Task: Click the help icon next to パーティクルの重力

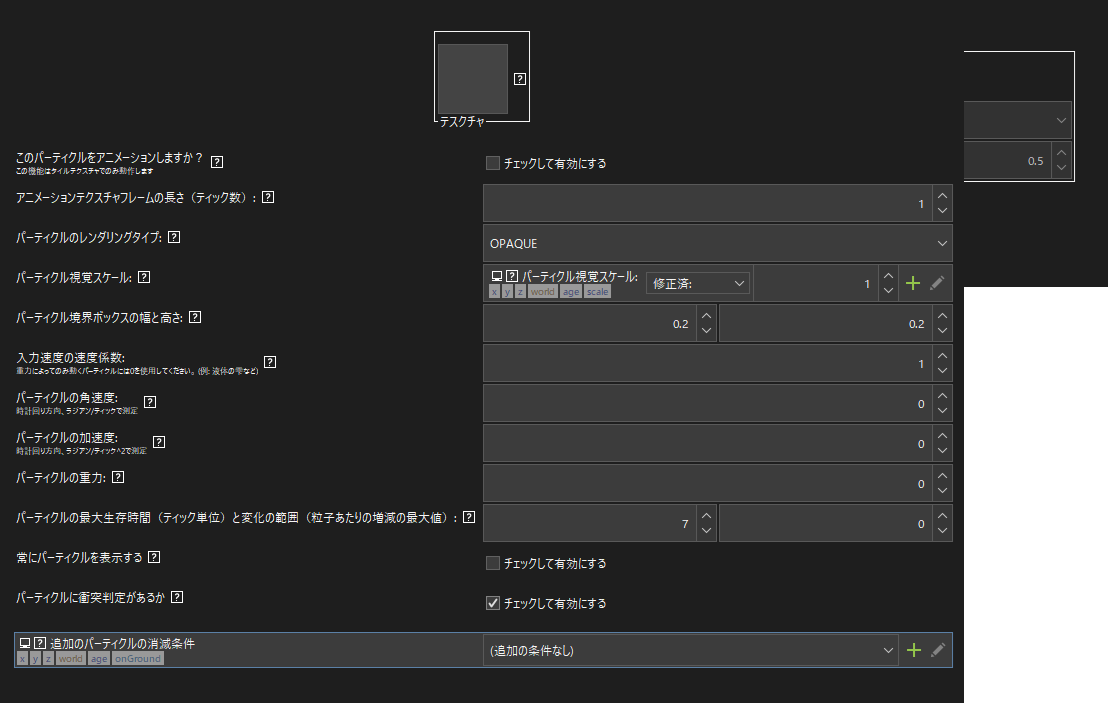Action: [131, 477]
